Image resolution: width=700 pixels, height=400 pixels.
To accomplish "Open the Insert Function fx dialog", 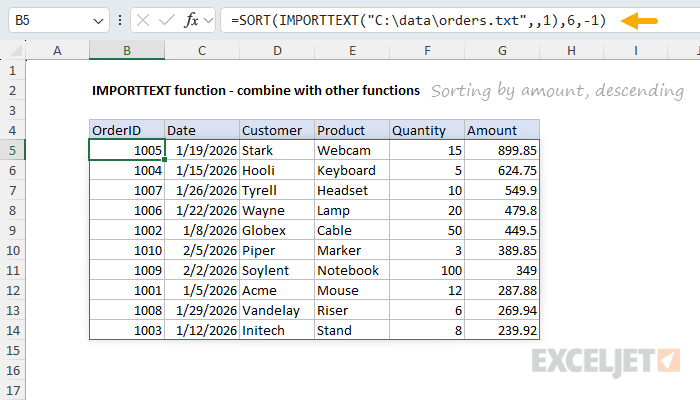I will 191,21.
